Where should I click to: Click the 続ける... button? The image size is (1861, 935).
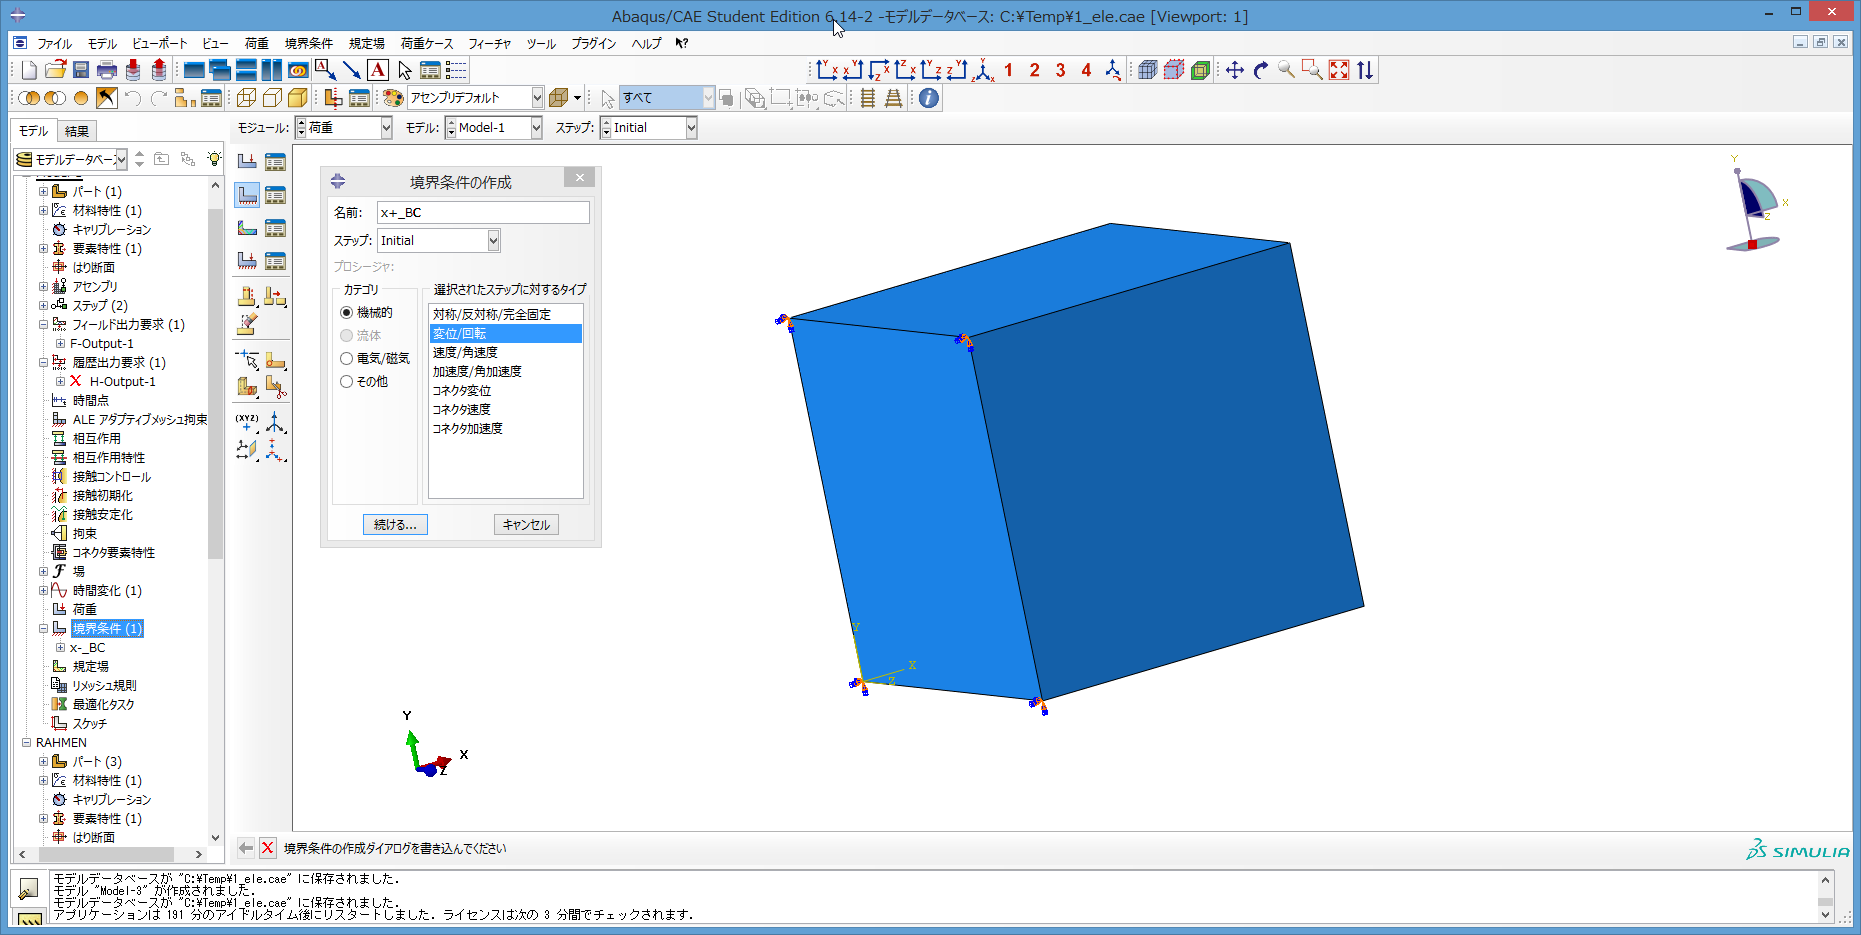click(395, 525)
